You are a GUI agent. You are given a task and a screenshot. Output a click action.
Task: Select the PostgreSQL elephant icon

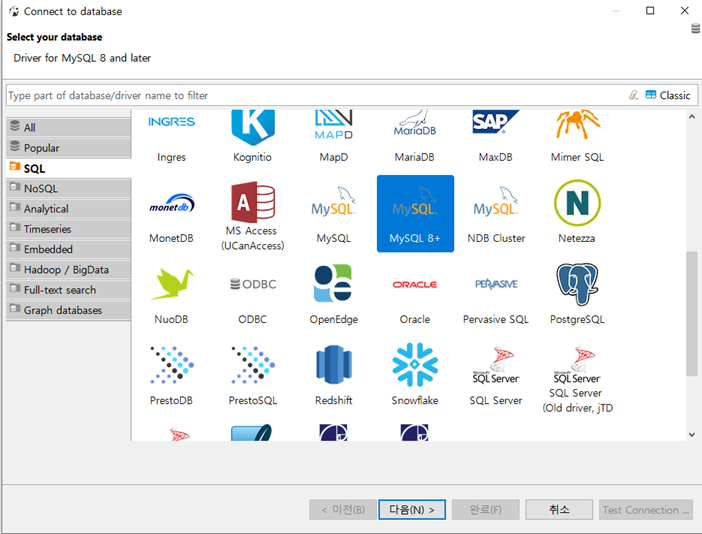pos(577,294)
